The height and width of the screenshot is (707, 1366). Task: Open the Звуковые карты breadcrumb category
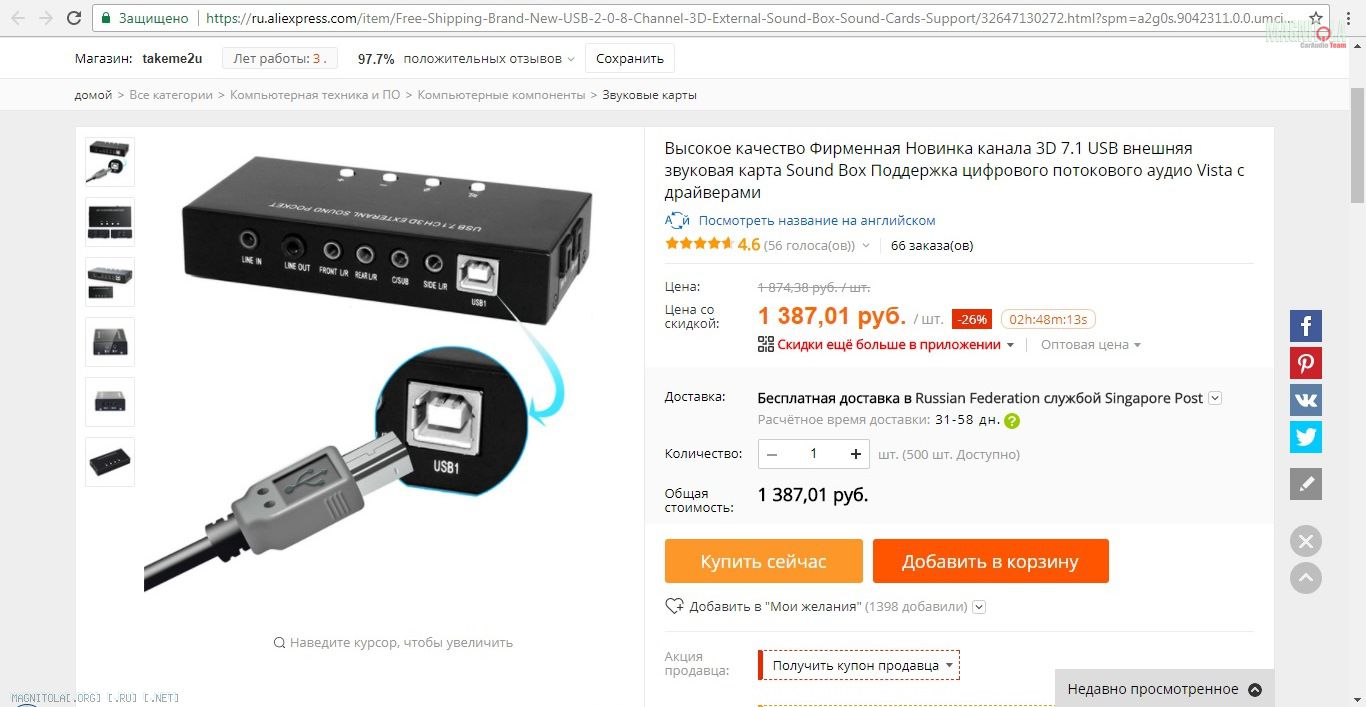[649, 95]
